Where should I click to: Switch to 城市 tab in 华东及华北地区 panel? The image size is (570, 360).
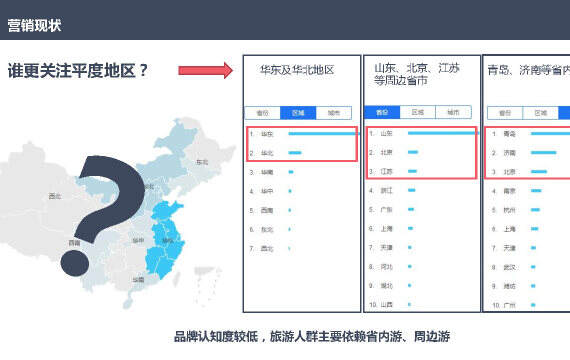[334, 113]
